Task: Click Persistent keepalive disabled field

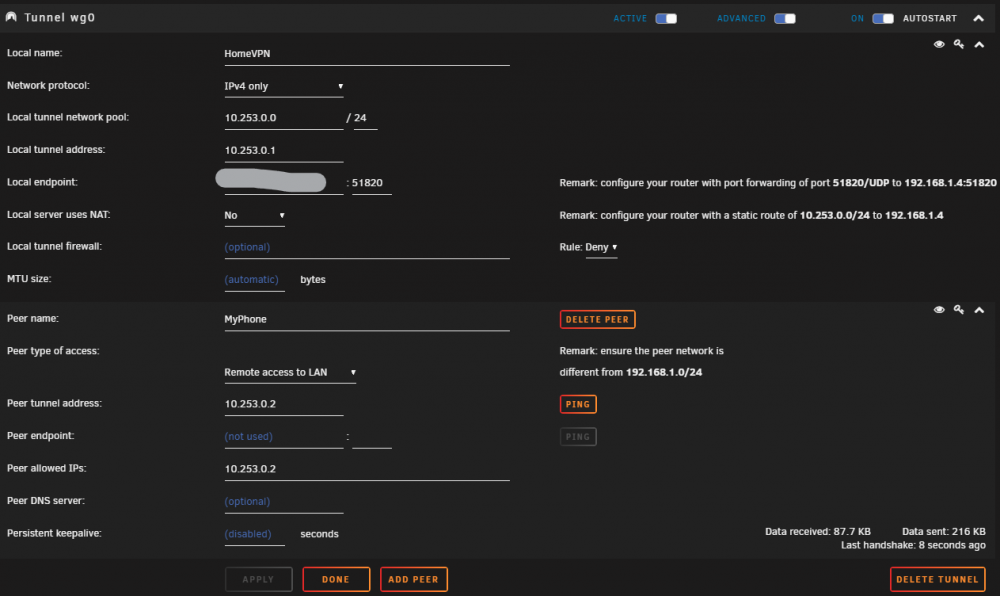Action: click(x=254, y=534)
